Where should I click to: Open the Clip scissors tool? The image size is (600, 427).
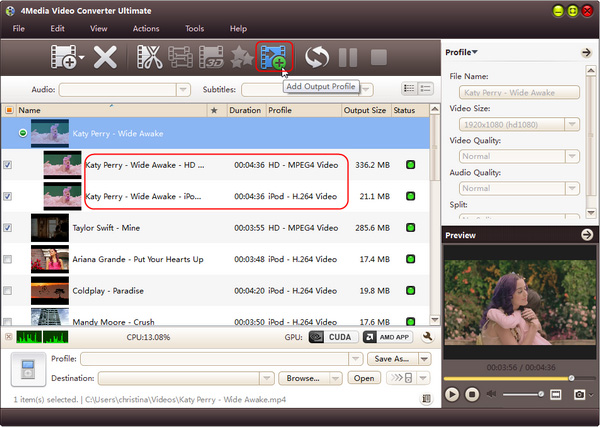(150, 58)
